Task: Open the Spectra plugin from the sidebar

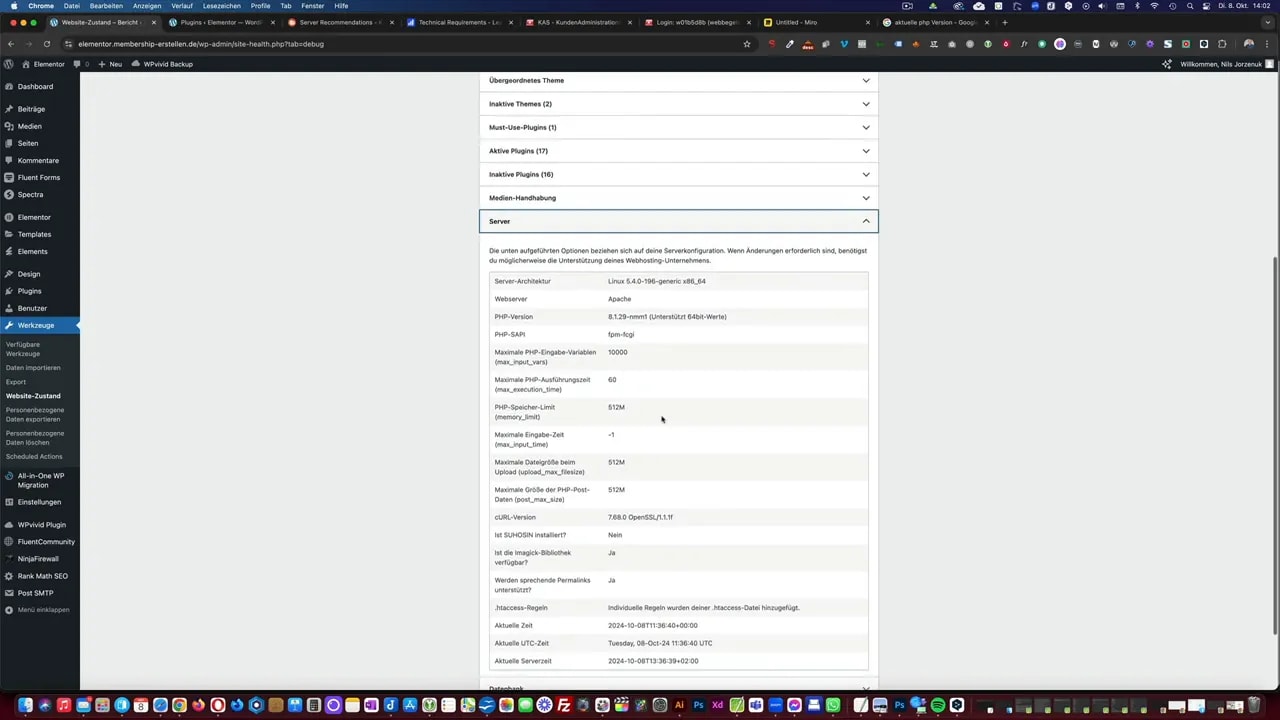Action: click(x=30, y=194)
